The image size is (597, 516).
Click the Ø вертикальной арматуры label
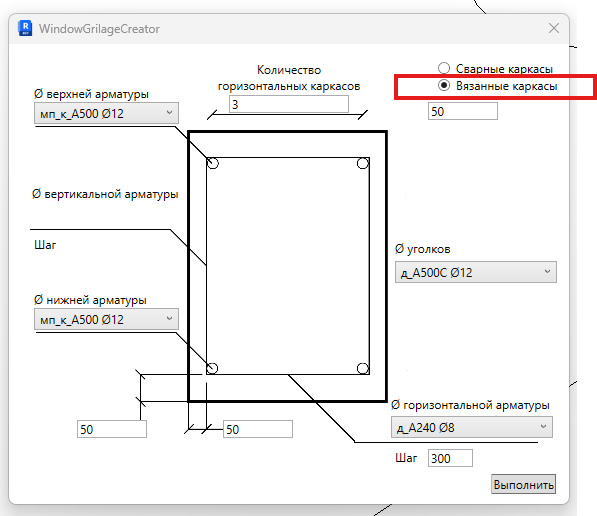click(105, 194)
